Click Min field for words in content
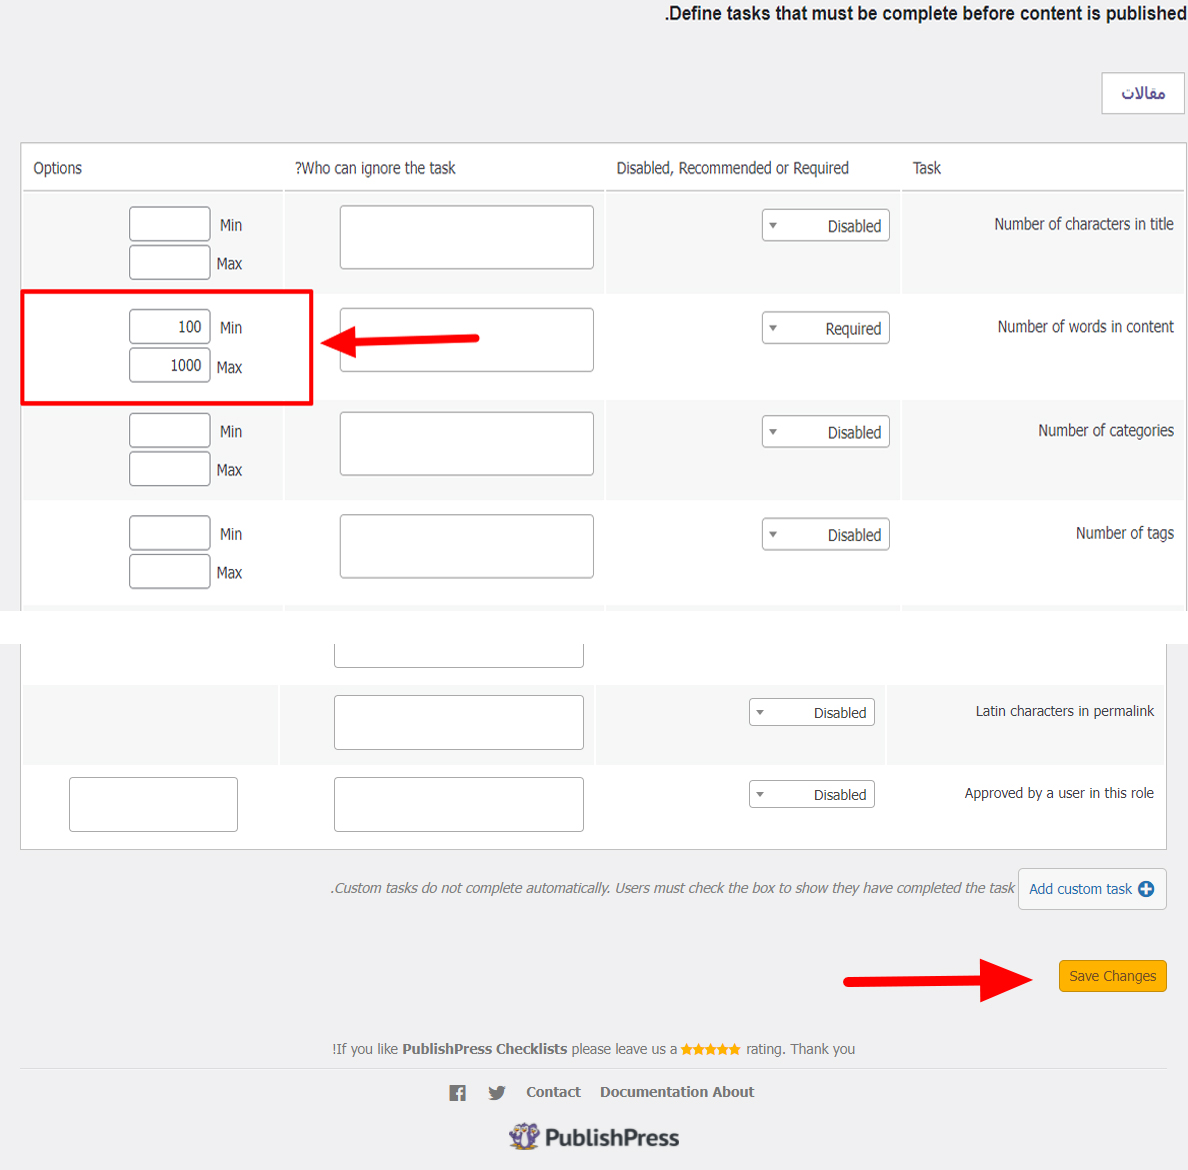This screenshot has height=1170, width=1188. click(x=169, y=327)
